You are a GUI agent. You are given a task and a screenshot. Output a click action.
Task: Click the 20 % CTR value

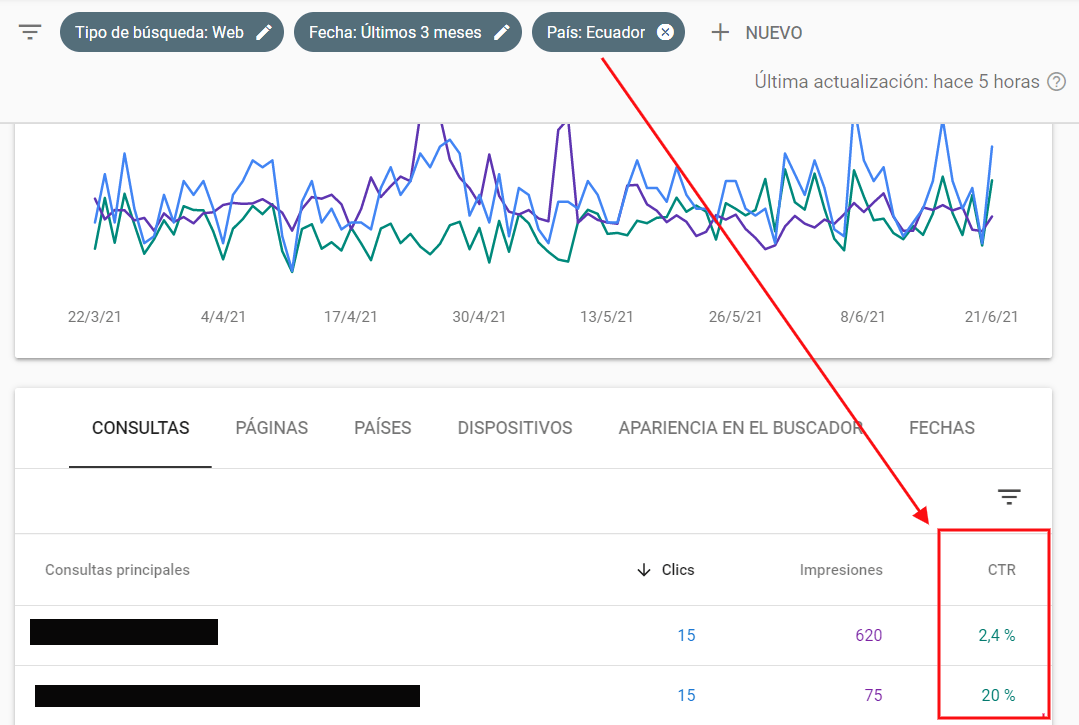tap(998, 695)
